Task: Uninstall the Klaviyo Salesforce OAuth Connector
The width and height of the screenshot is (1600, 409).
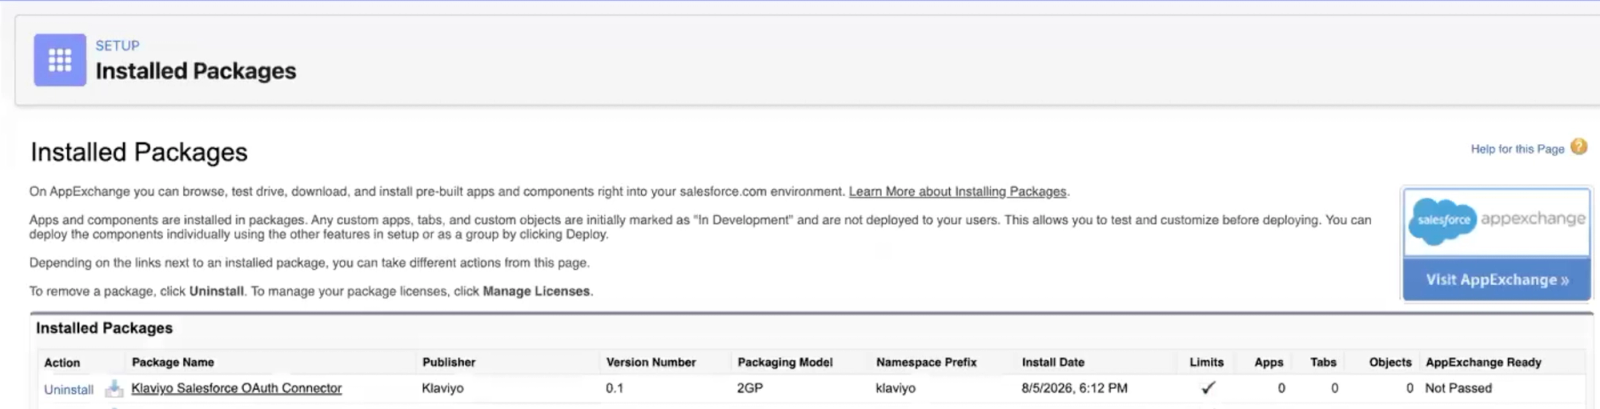Action: 69,390
